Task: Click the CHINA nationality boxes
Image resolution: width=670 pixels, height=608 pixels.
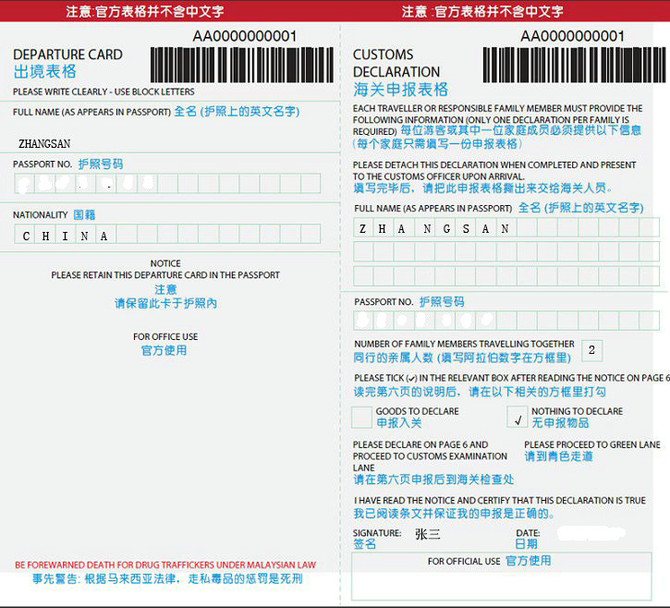Action: click(x=168, y=234)
